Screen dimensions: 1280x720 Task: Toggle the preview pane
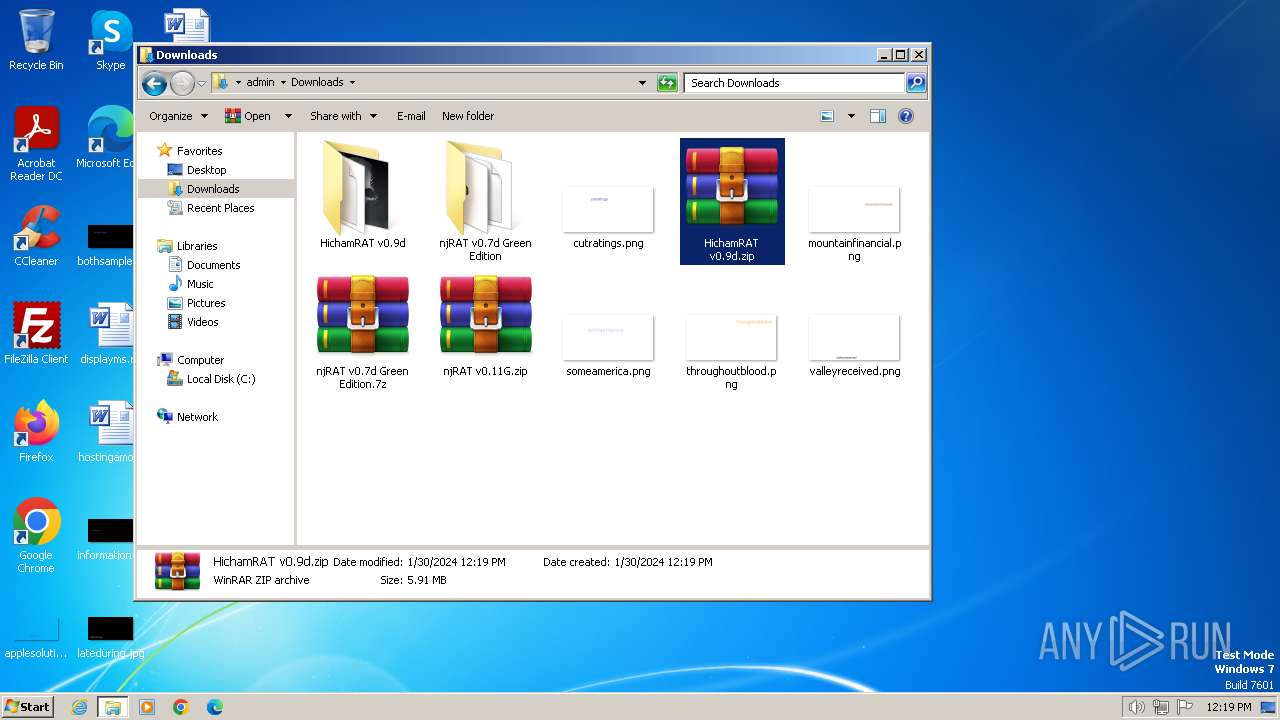pyautogui.click(x=878, y=116)
